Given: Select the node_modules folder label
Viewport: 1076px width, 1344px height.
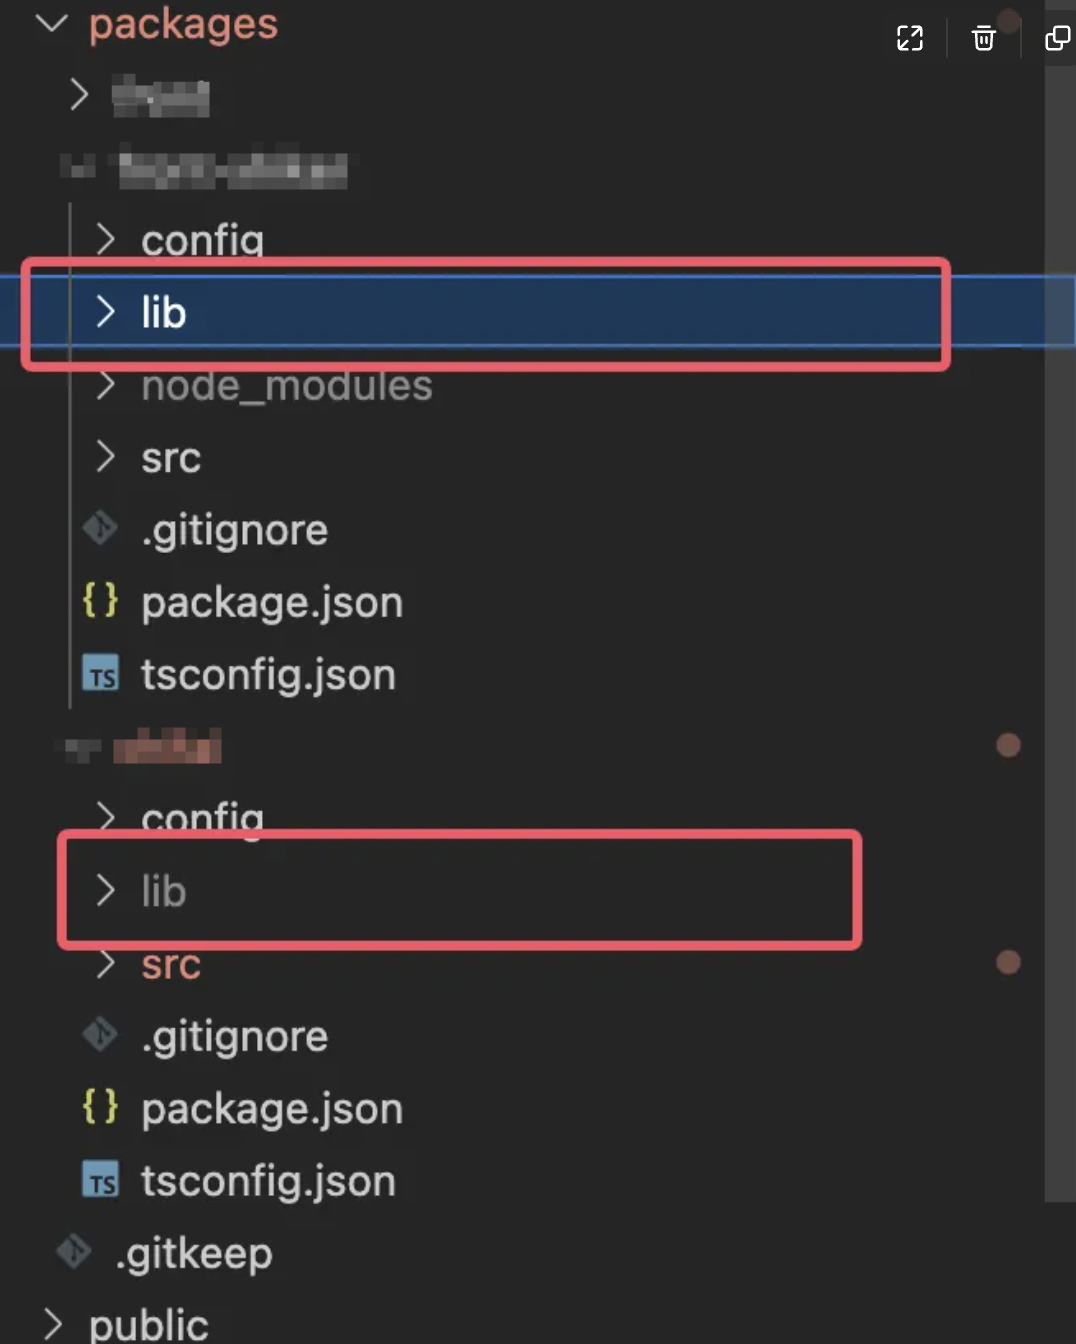Looking at the screenshot, I should [286, 386].
